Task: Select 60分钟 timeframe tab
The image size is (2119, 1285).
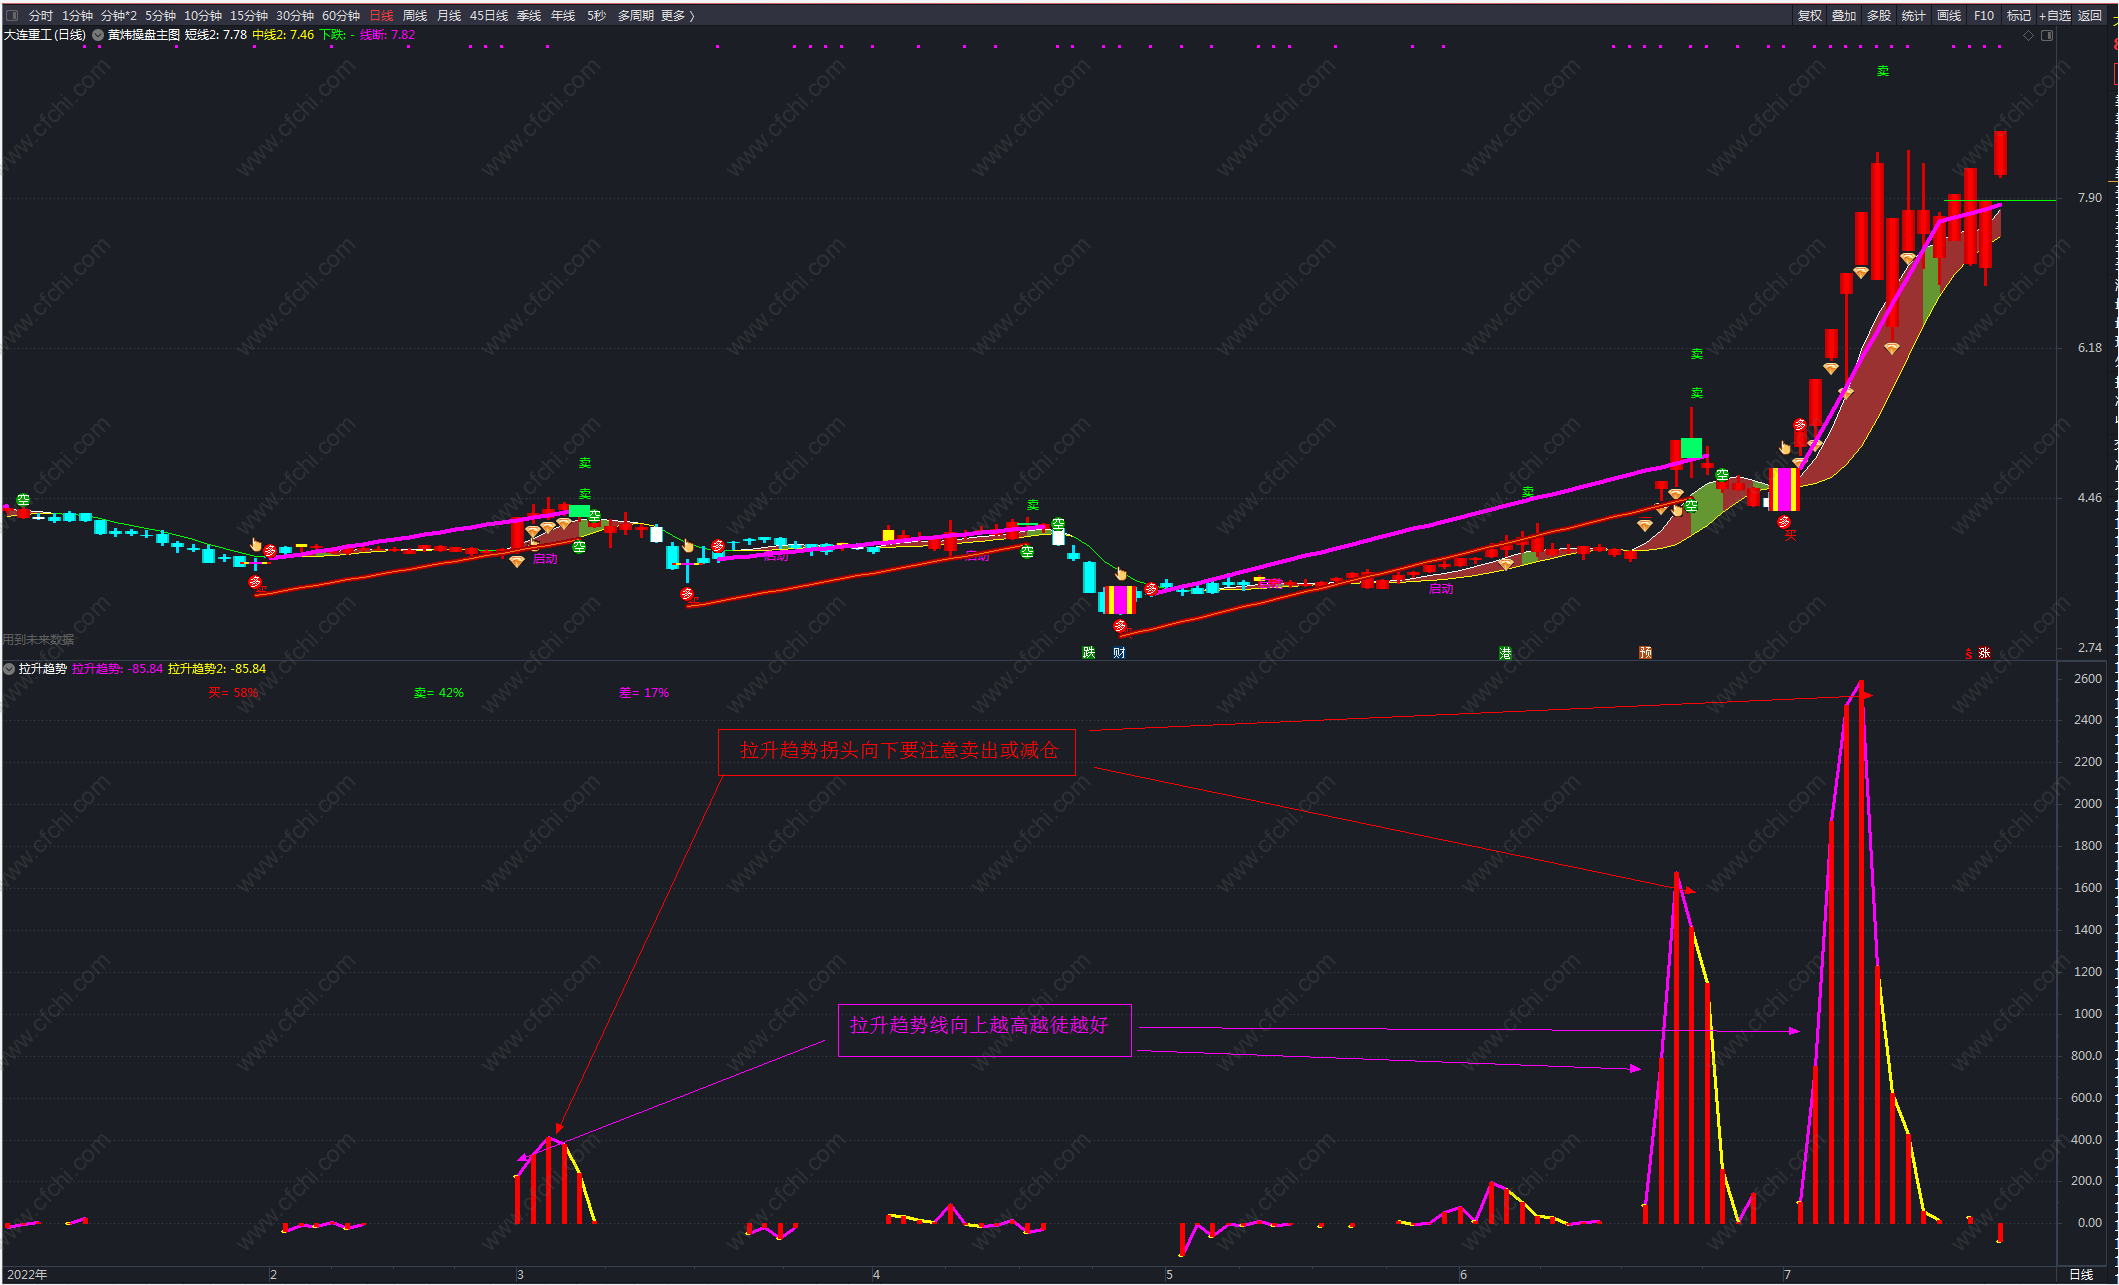Action: [341, 15]
